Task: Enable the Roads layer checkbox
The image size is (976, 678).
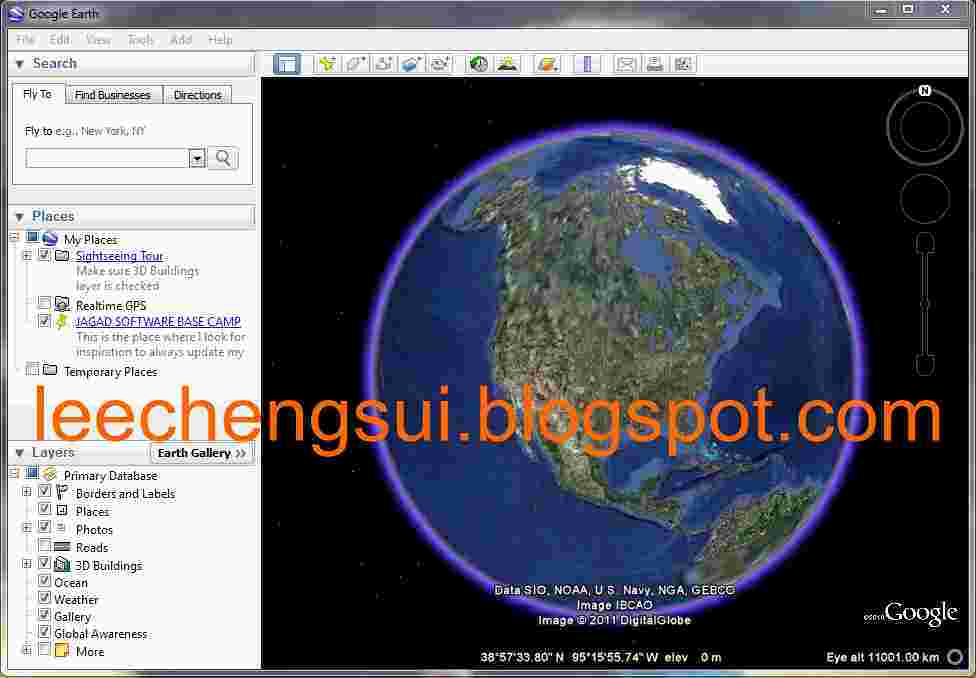Action: click(x=44, y=546)
